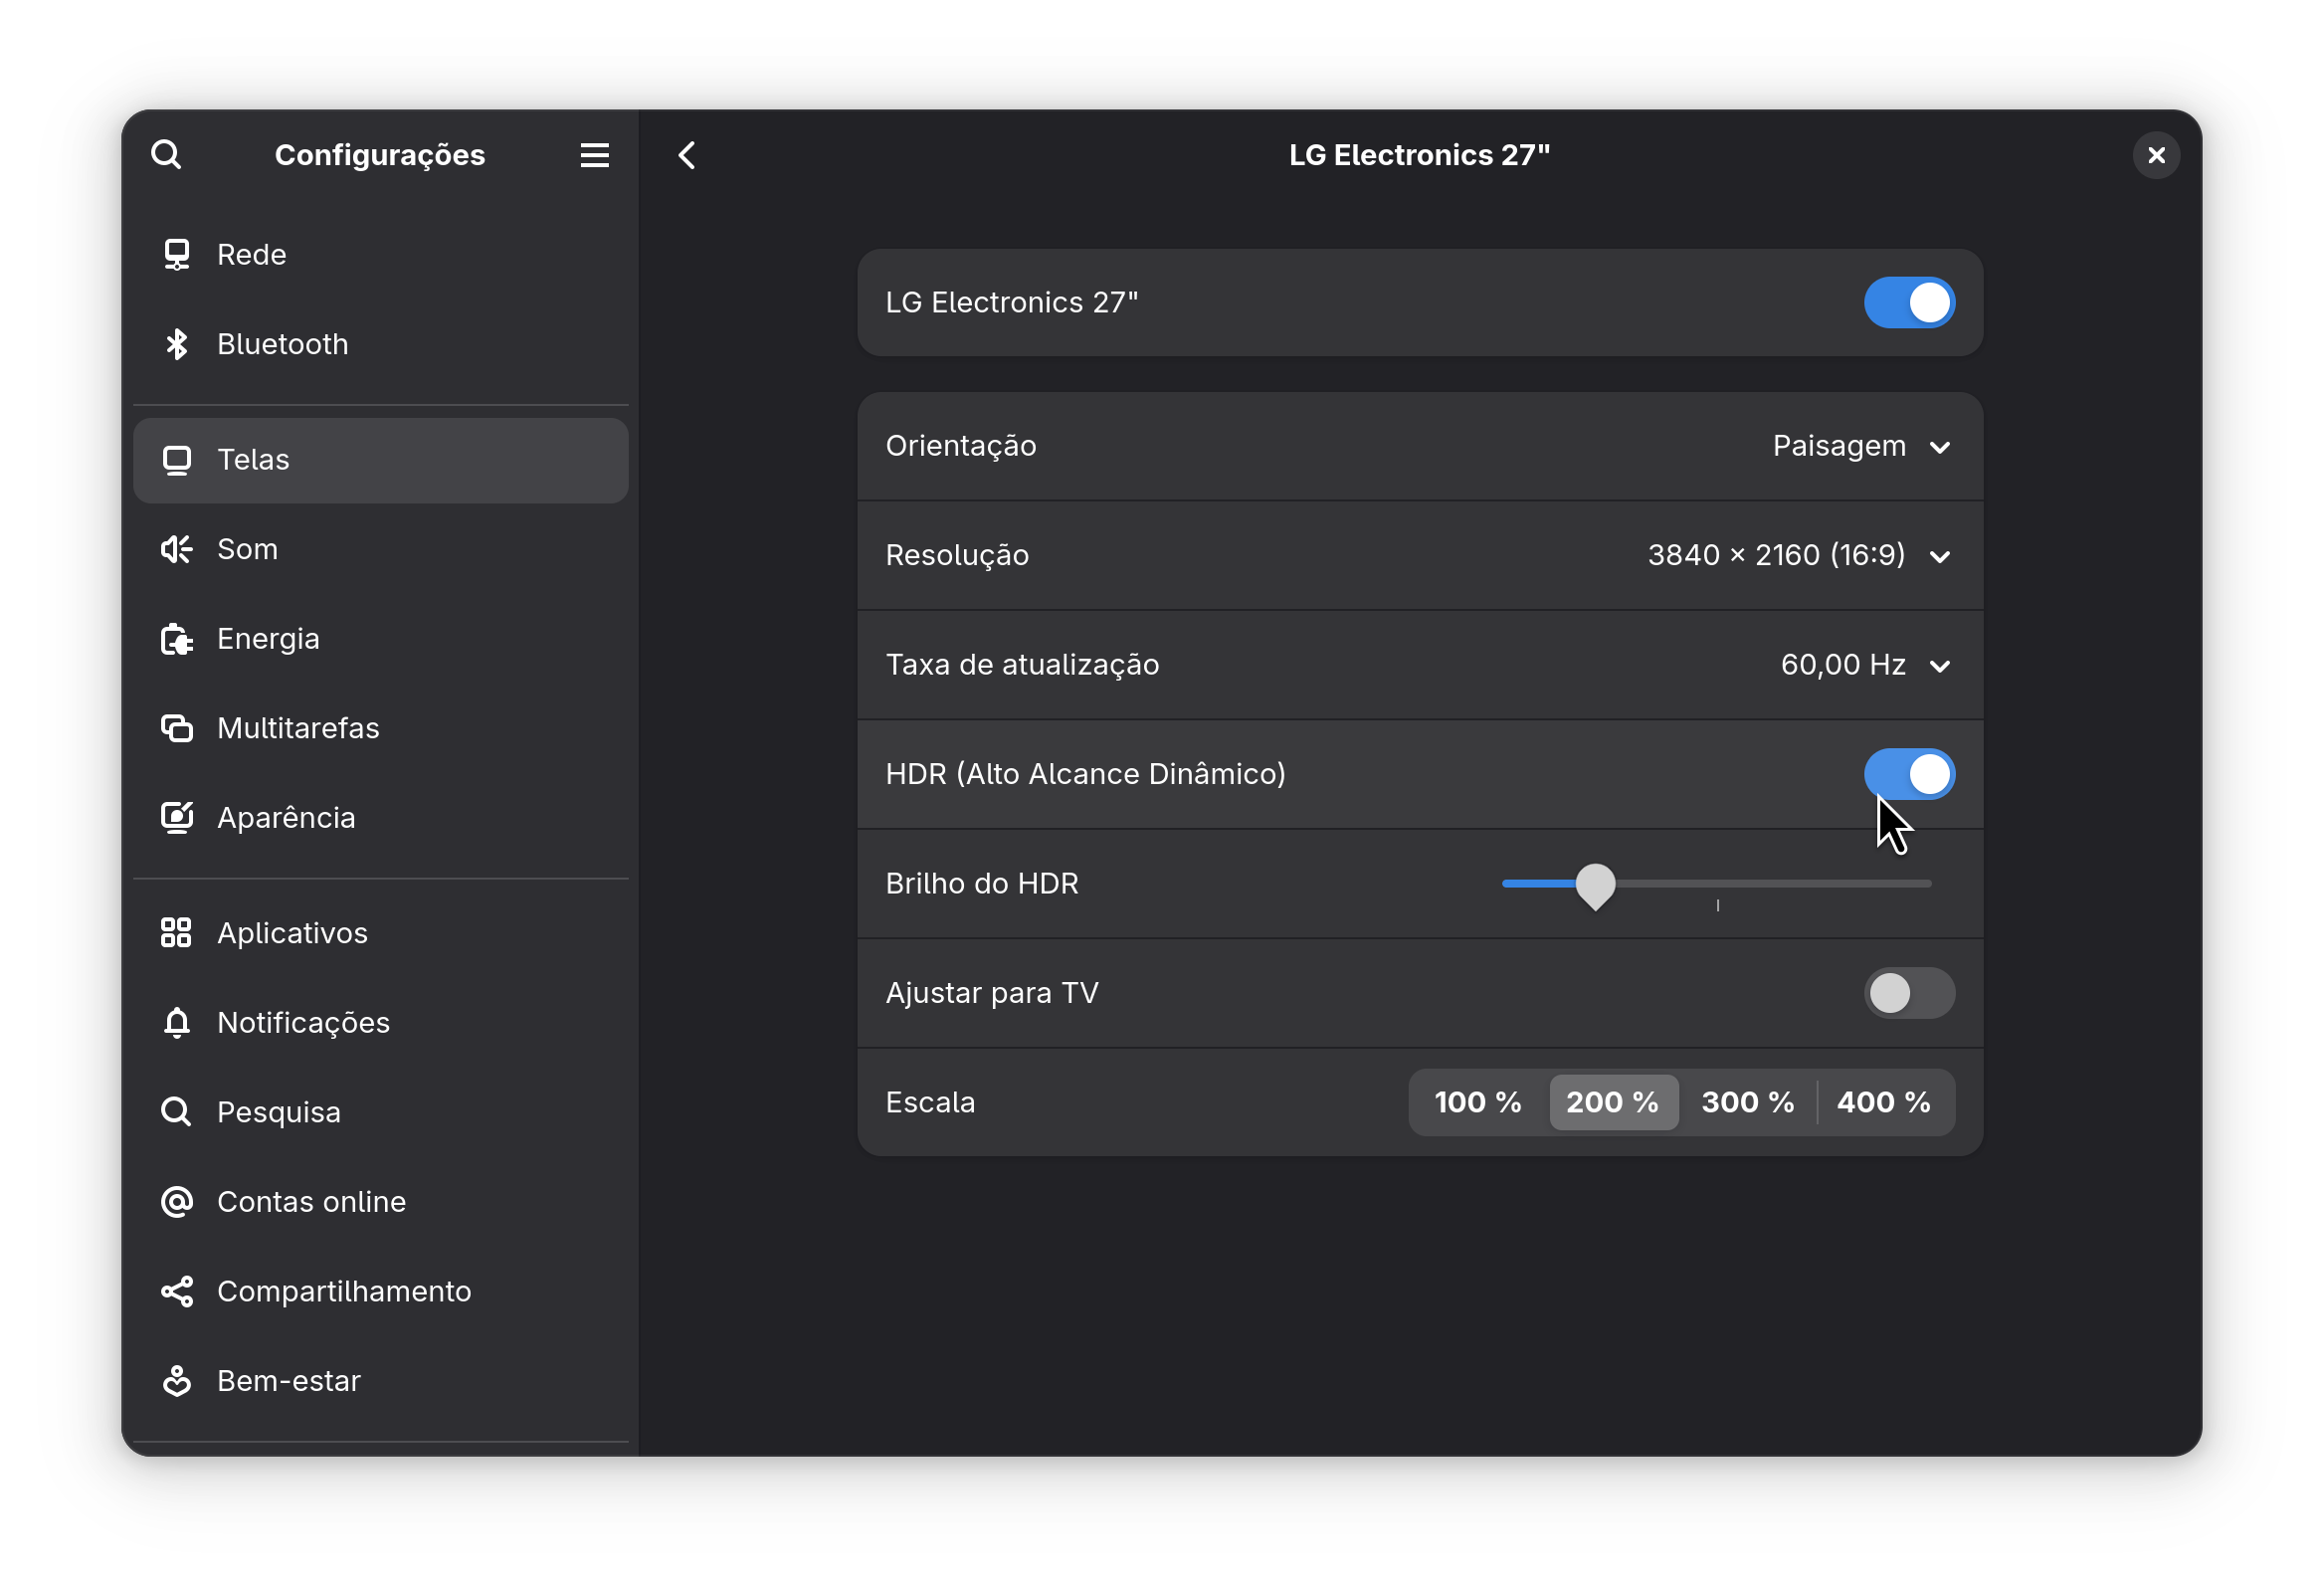
Task: Open the Compartilhamento sidebar entry
Action: coord(381,1291)
